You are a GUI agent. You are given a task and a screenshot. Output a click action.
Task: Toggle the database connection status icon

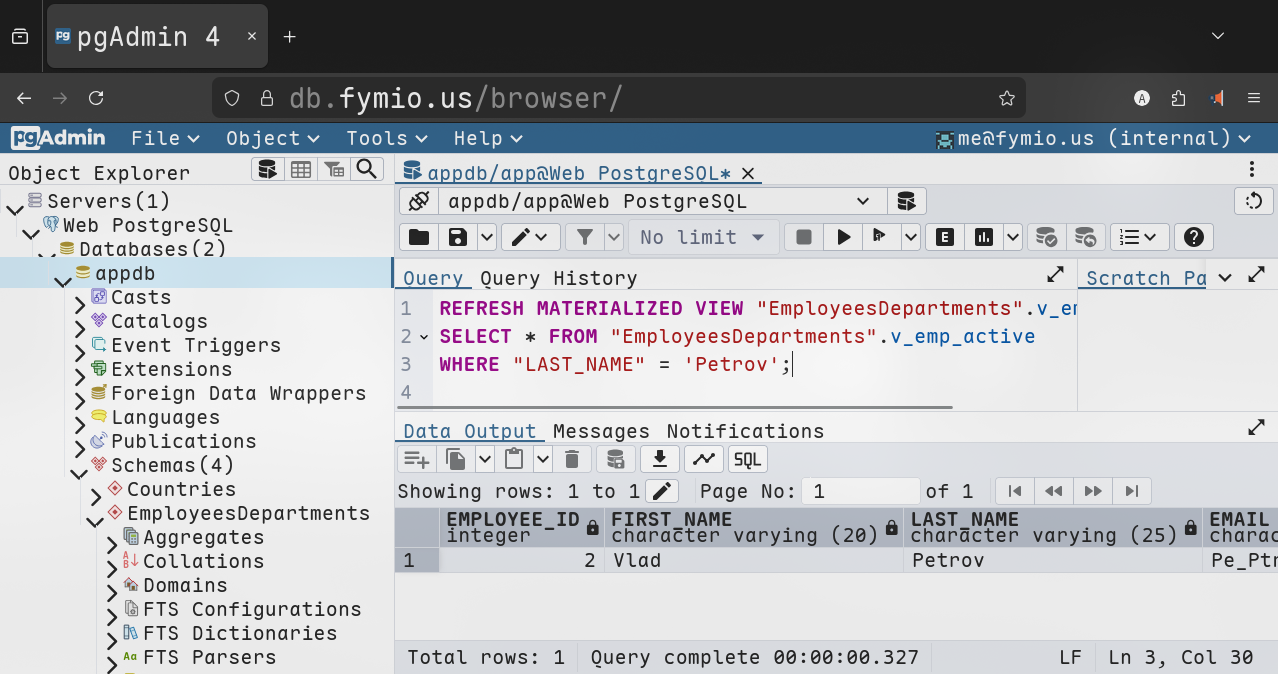(419, 201)
